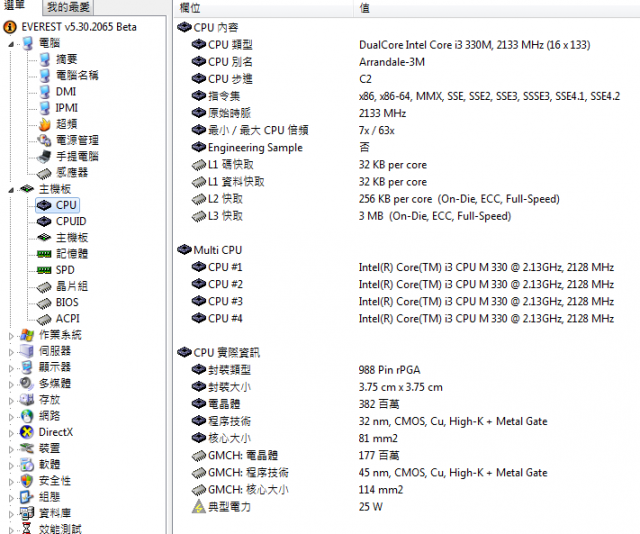Open the BIOS chip icon
The height and width of the screenshot is (534, 640).
pyautogui.click(x=44, y=303)
